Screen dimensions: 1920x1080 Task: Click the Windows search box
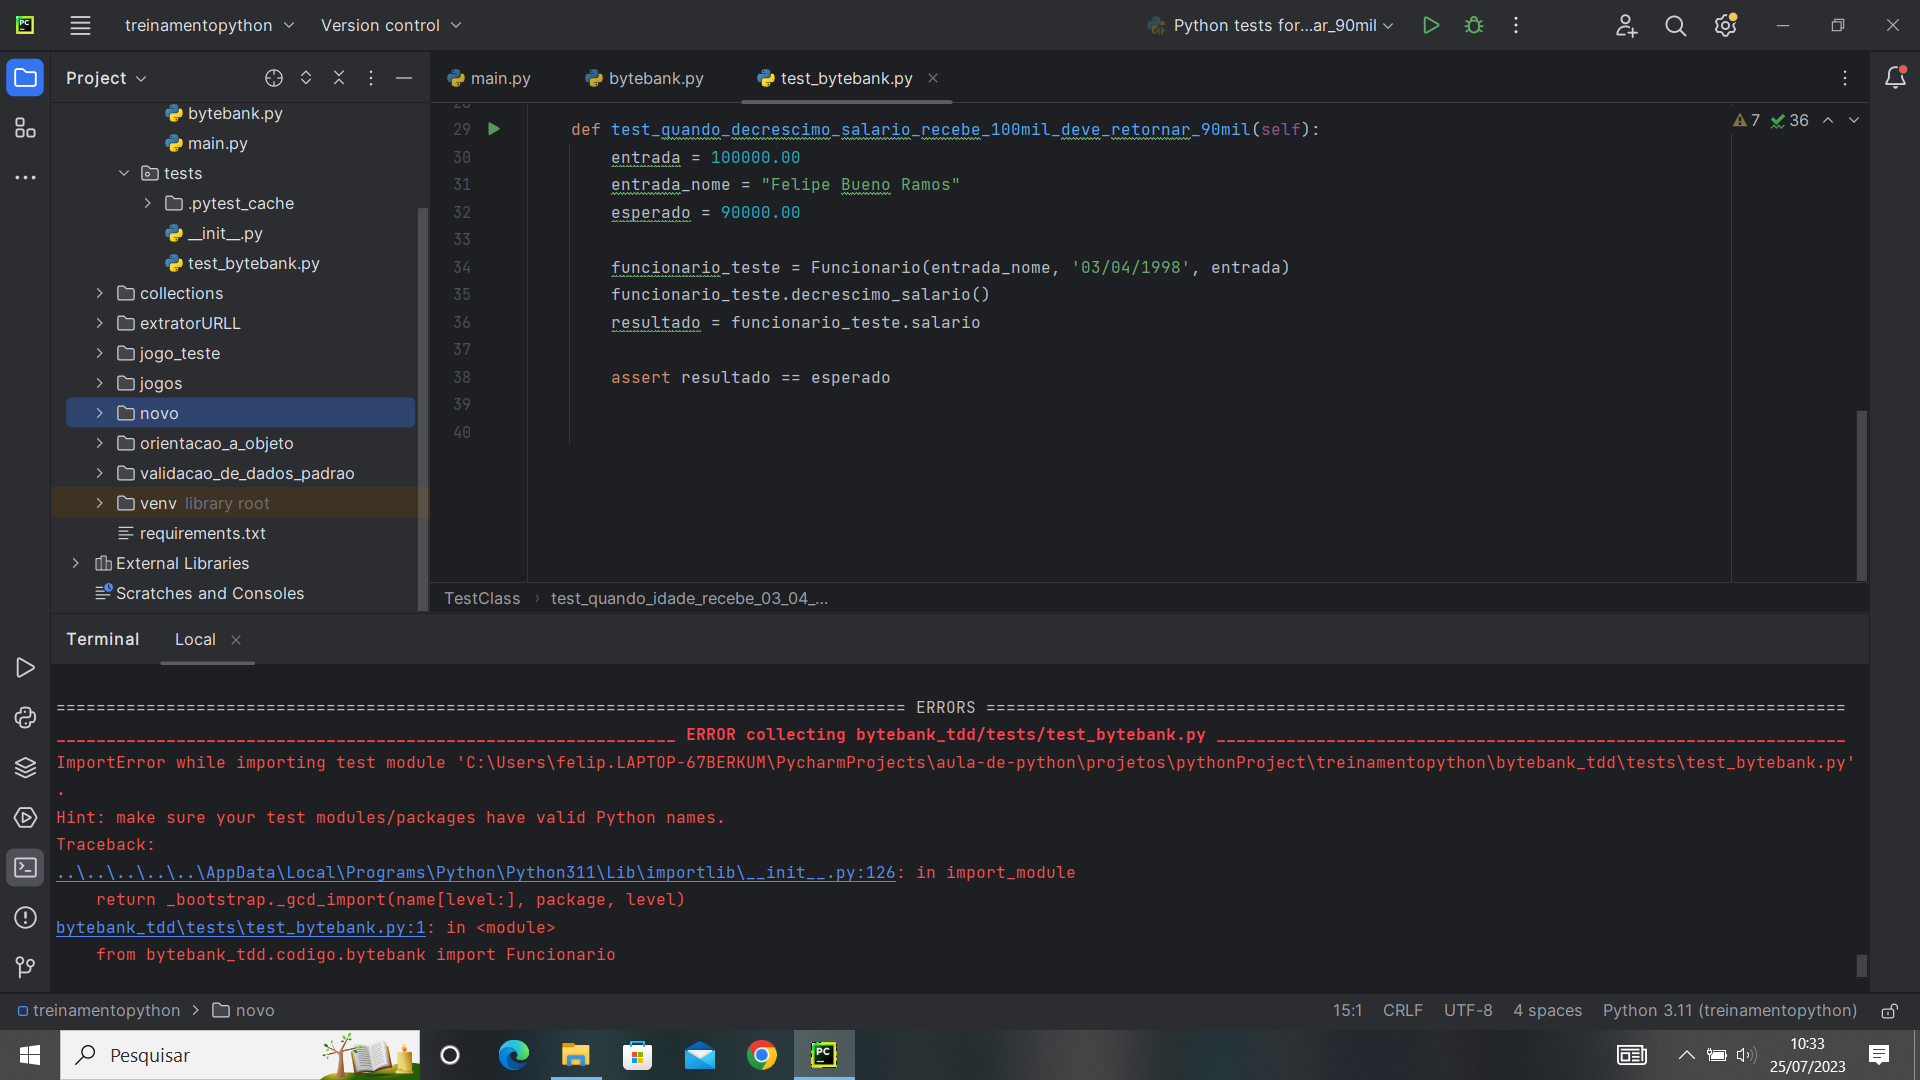(x=240, y=1055)
